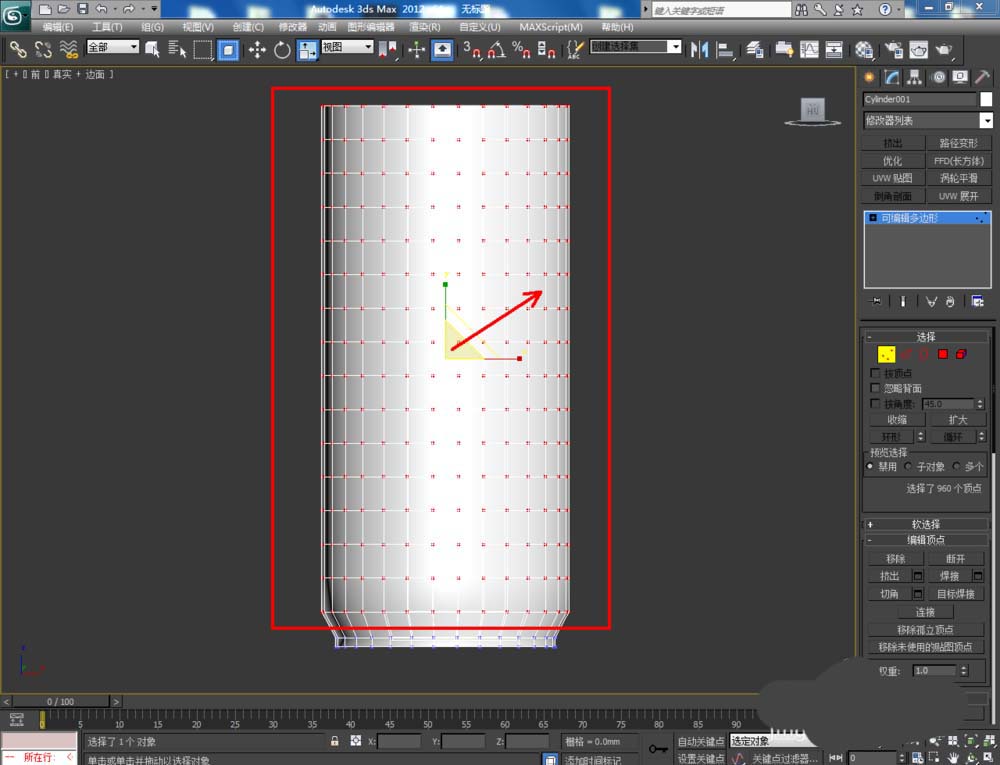Select the Move transform tool
Screen dimensions: 1000x765
[x=257, y=49]
